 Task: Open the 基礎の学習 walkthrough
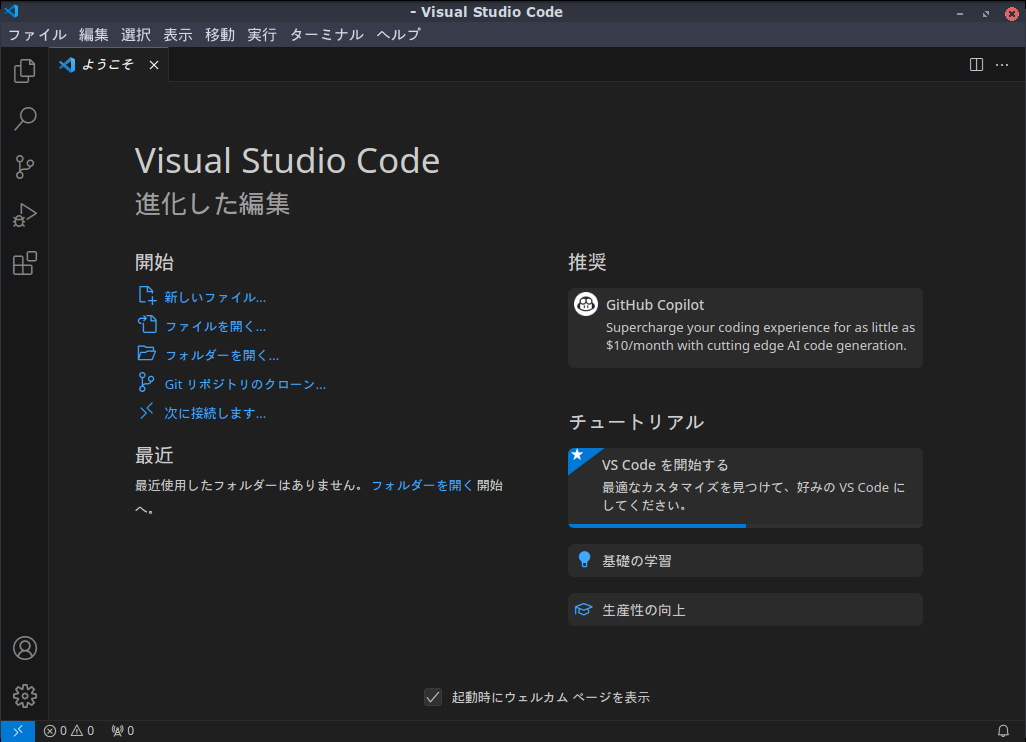(x=745, y=561)
